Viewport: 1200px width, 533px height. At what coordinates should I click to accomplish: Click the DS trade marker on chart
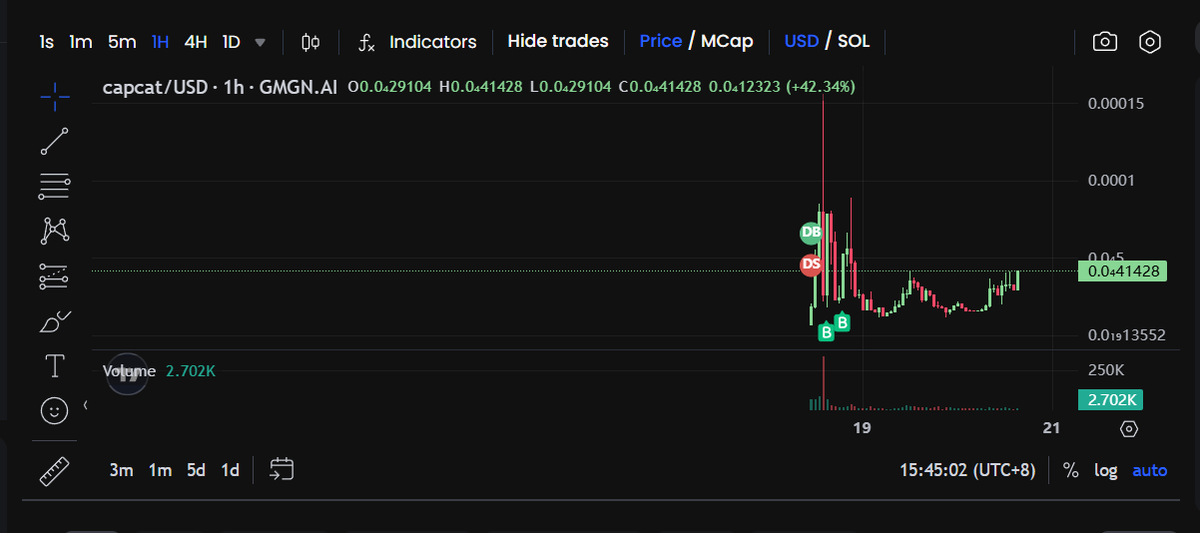tap(811, 264)
